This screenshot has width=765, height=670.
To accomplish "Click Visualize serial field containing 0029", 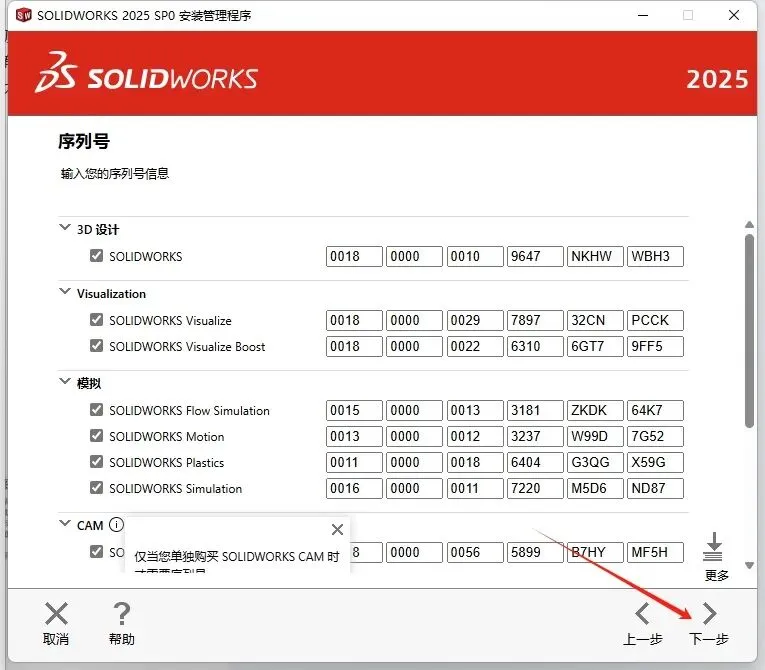I will (475, 320).
